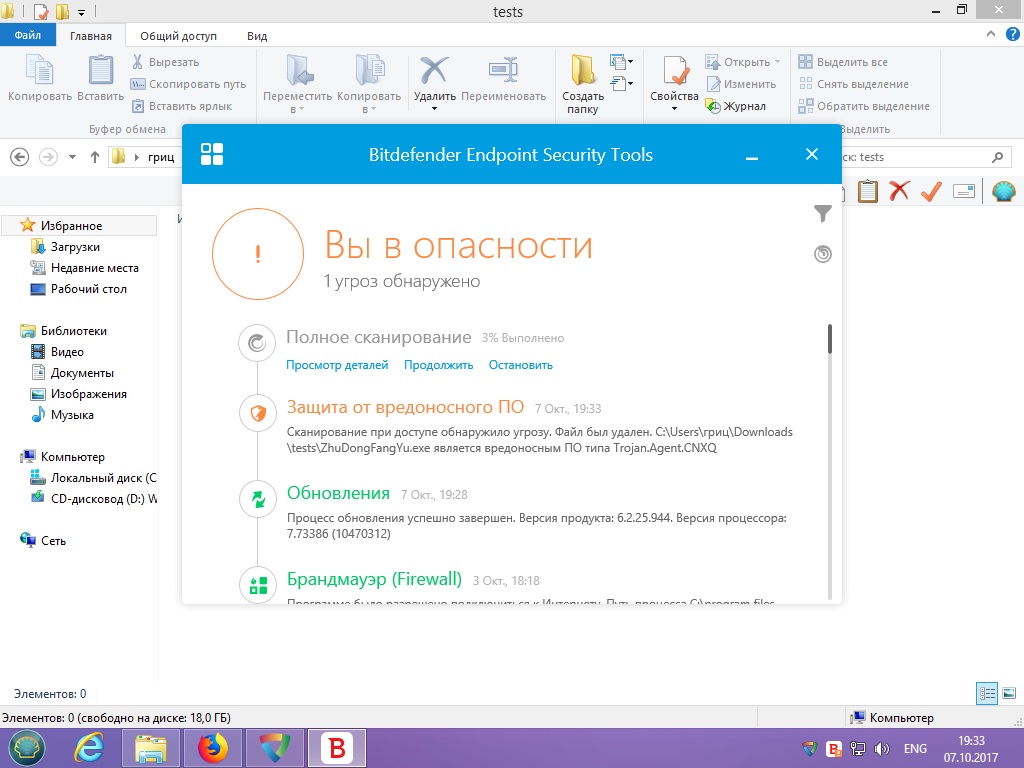This screenshot has width=1024, height=768.
Task: Click the shell icon in the toolbar
Action: [x=1004, y=191]
